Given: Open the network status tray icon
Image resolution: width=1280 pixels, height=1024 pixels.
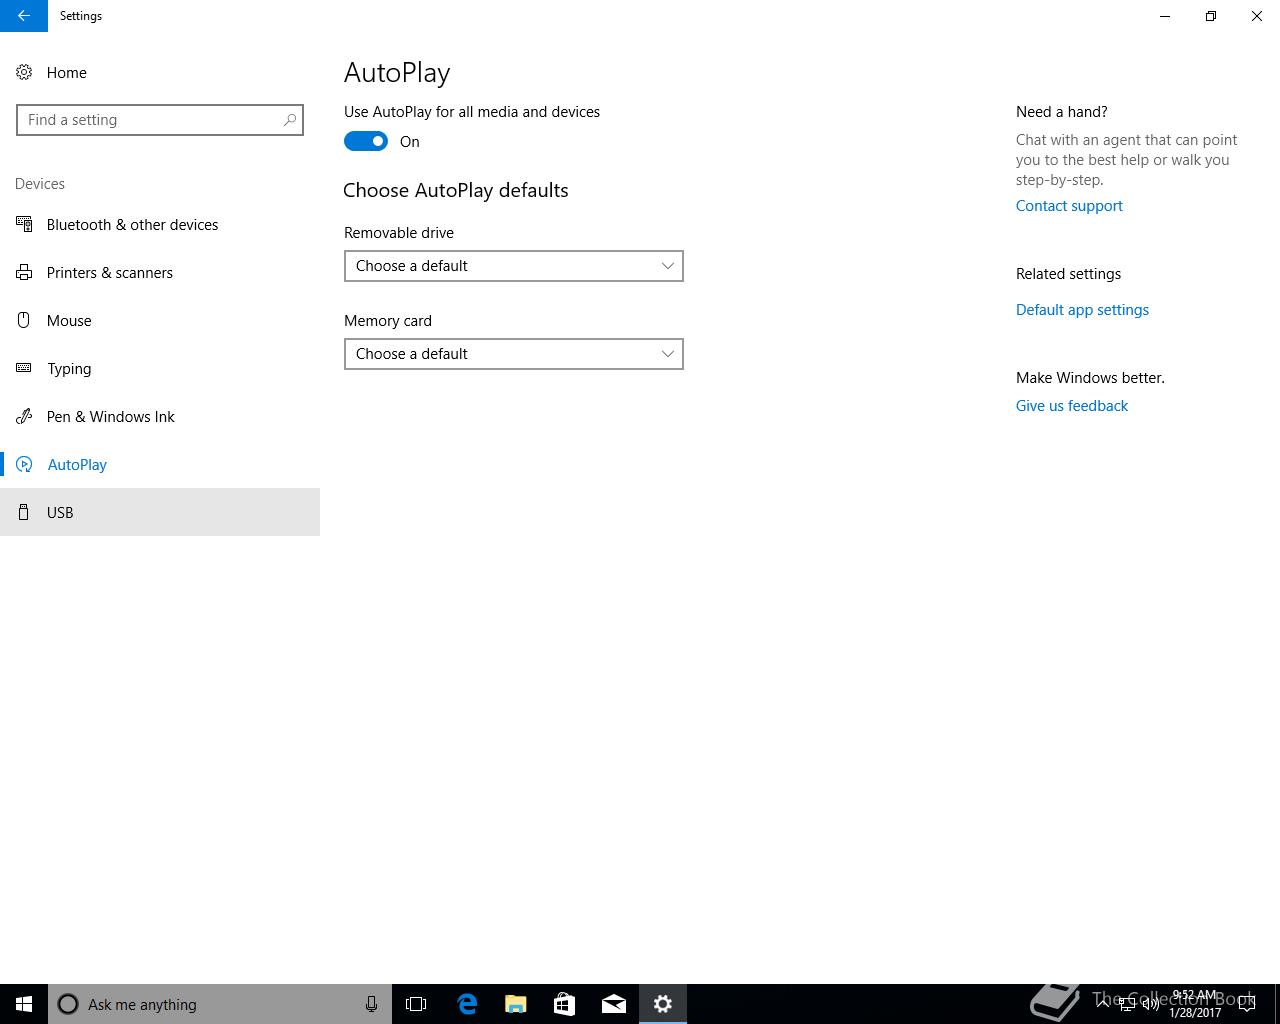Looking at the screenshot, I should tap(1126, 1004).
